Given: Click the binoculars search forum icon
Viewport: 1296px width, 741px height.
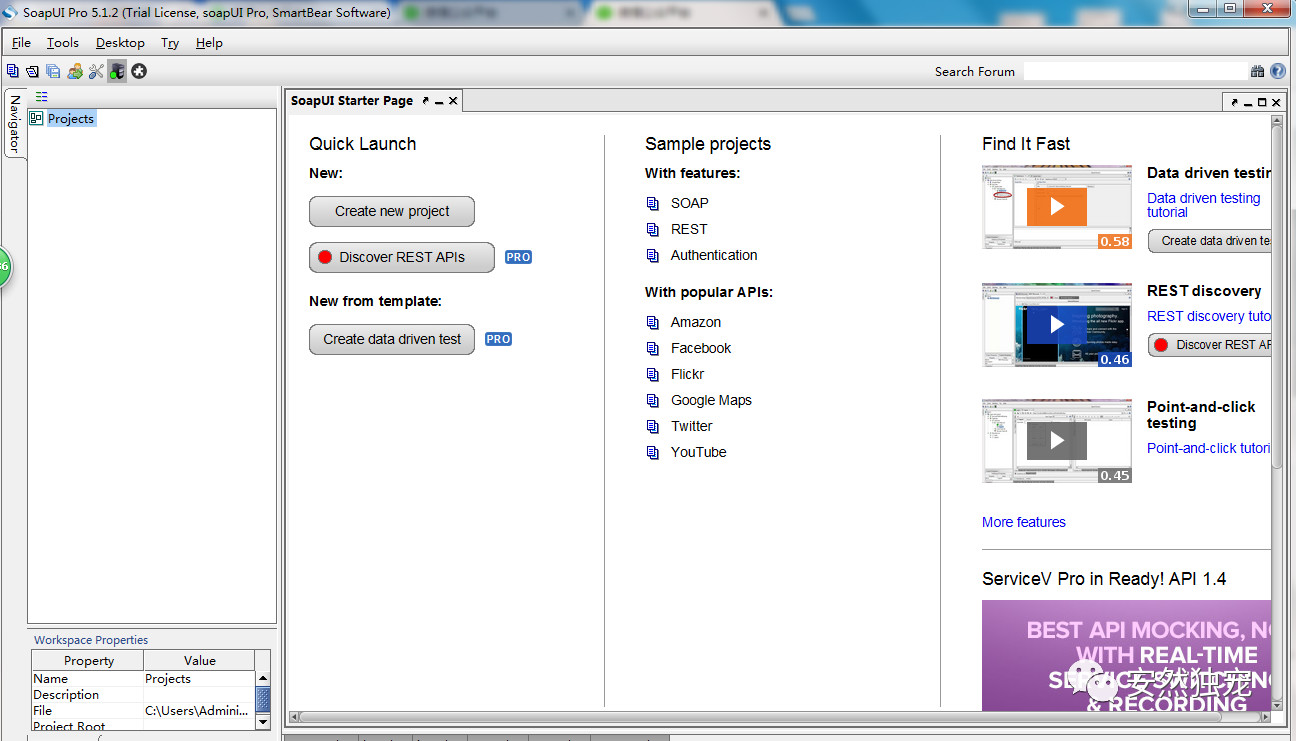Looking at the screenshot, I should click(x=1257, y=71).
